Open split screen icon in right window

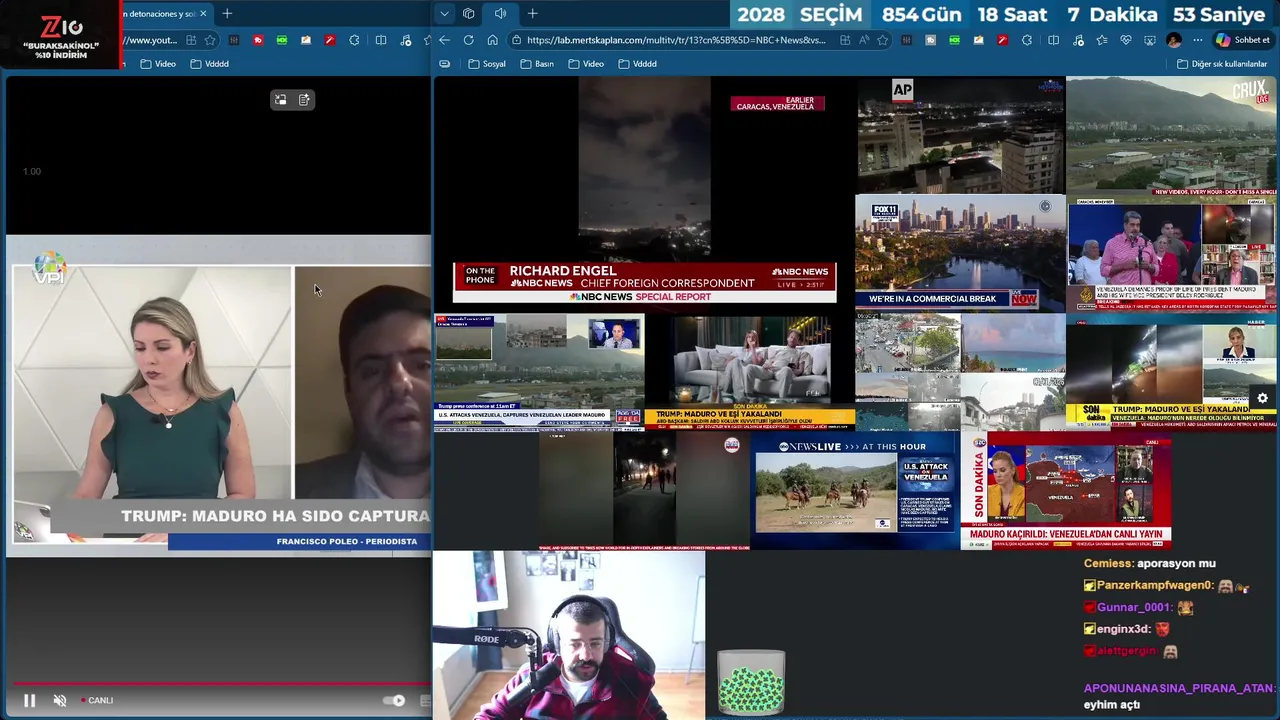pyautogui.click(x=1053, y=40)
